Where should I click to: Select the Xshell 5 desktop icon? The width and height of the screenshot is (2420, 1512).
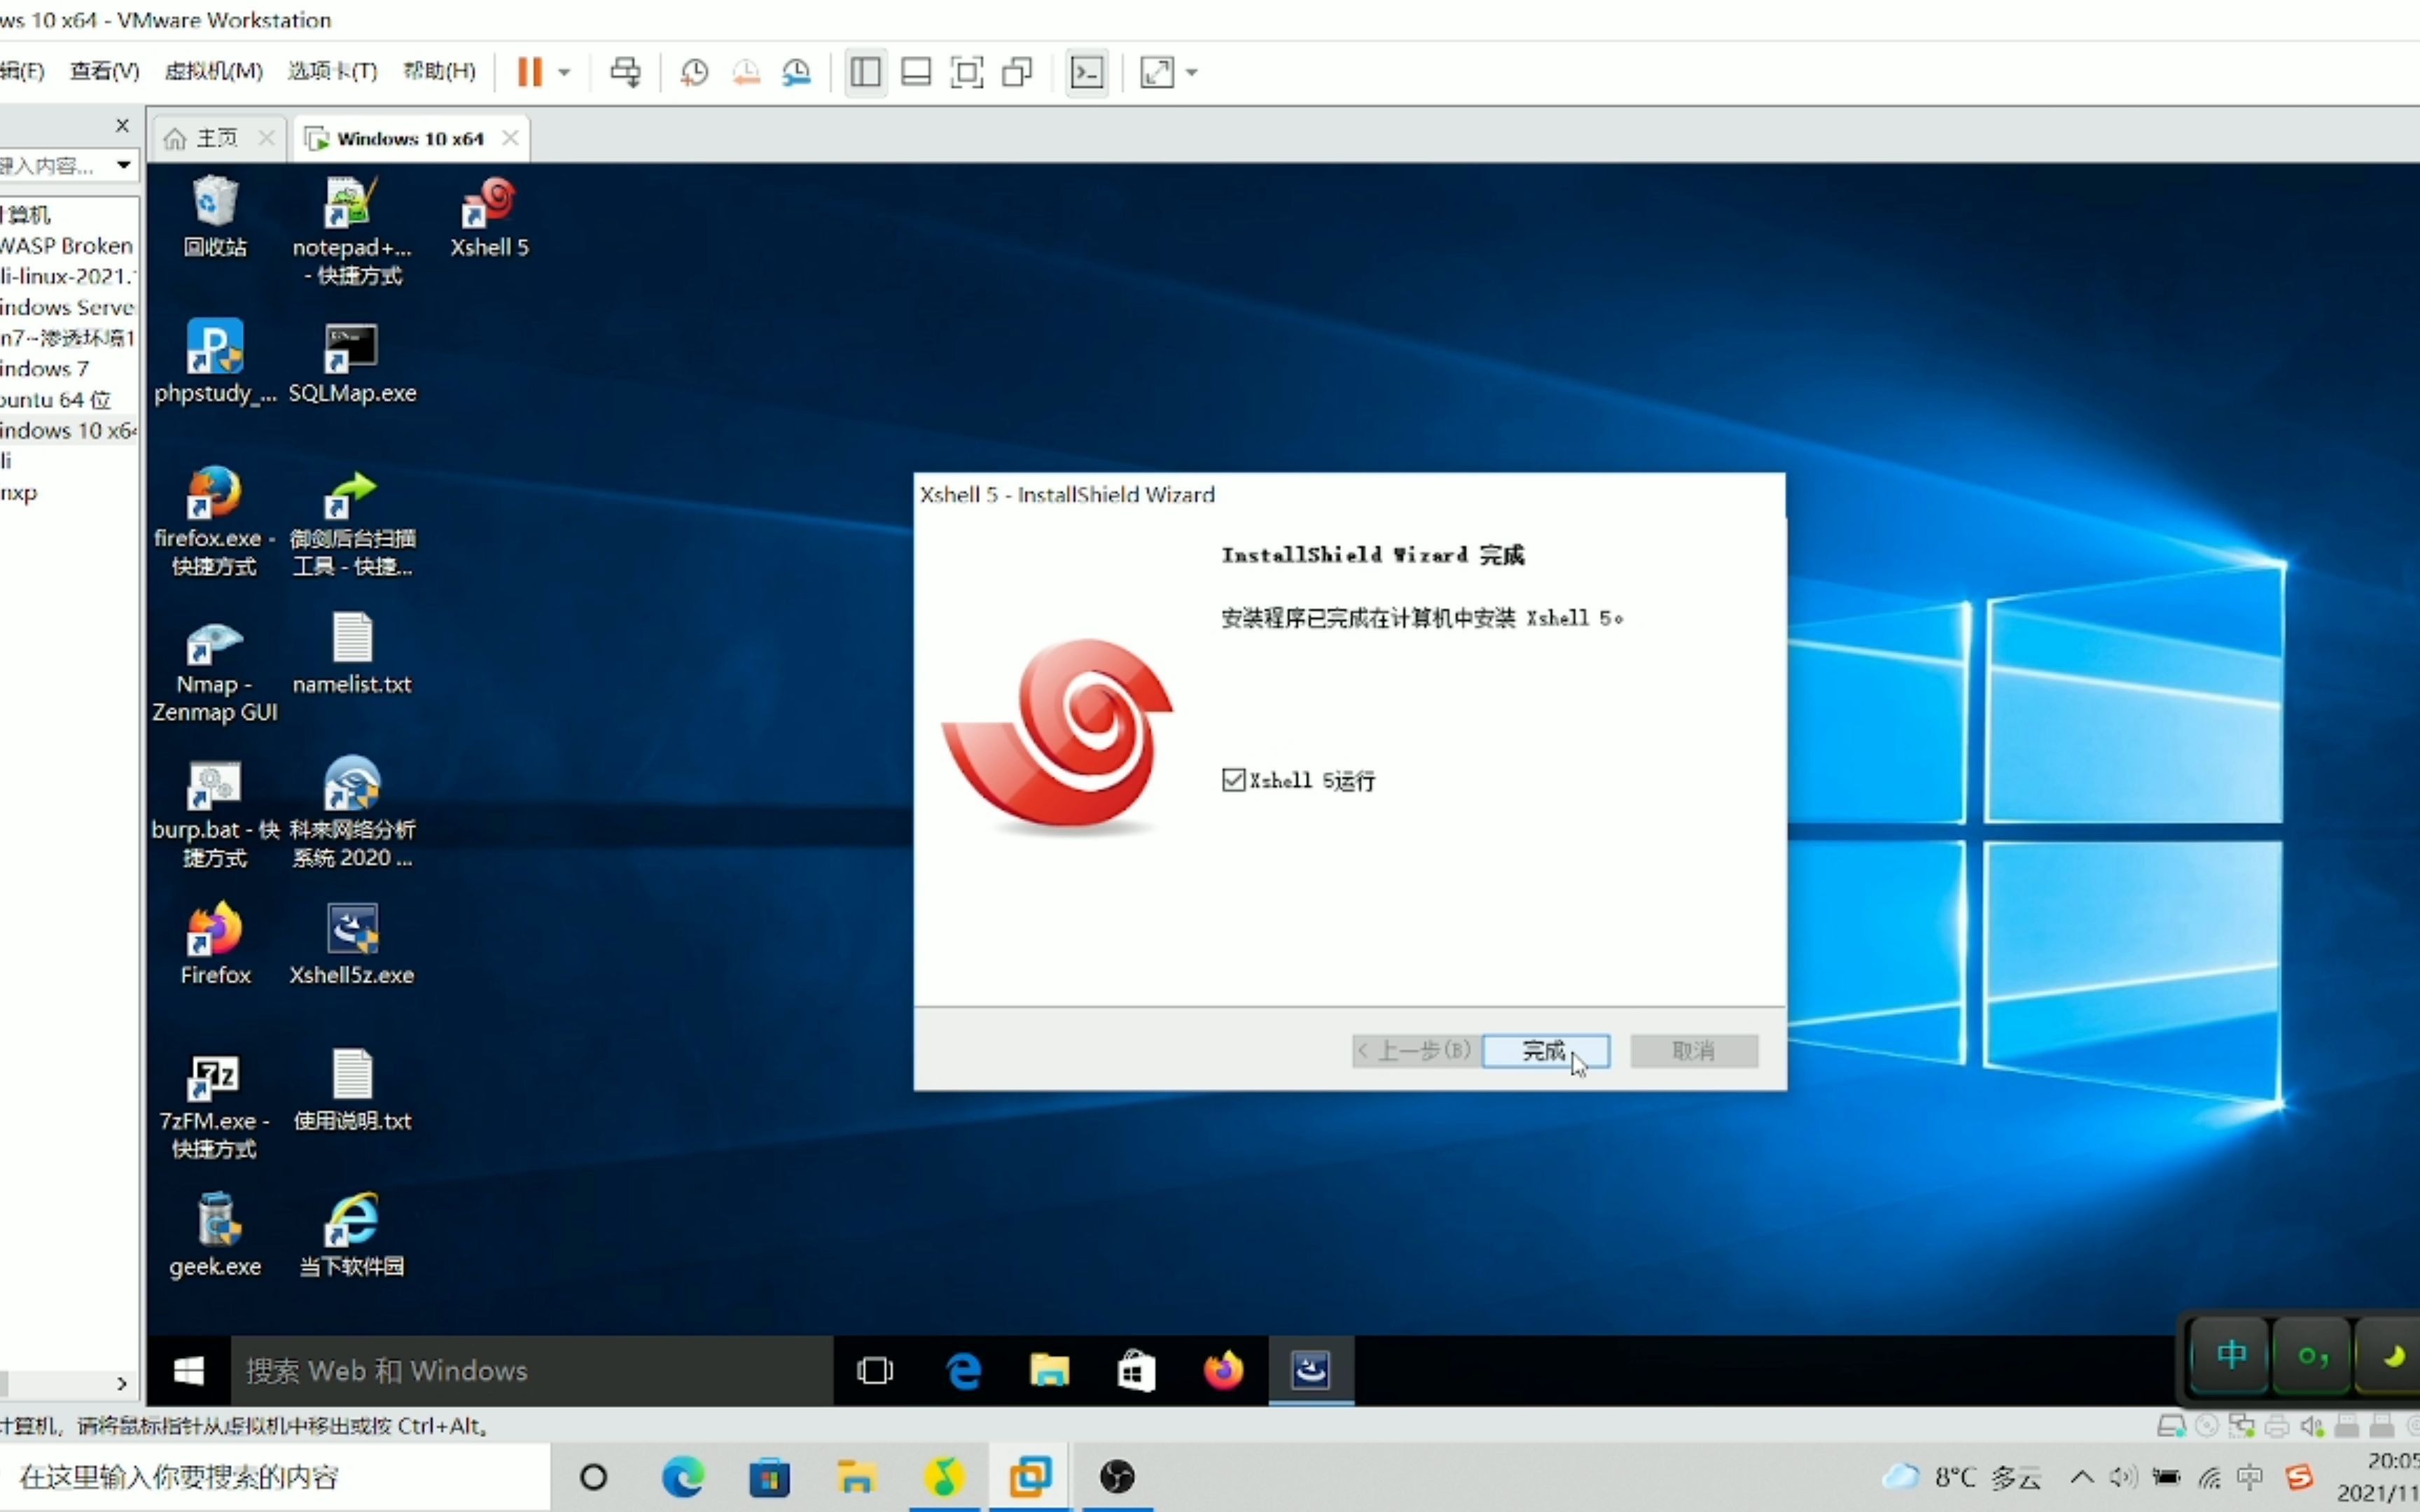coord(489,216)
